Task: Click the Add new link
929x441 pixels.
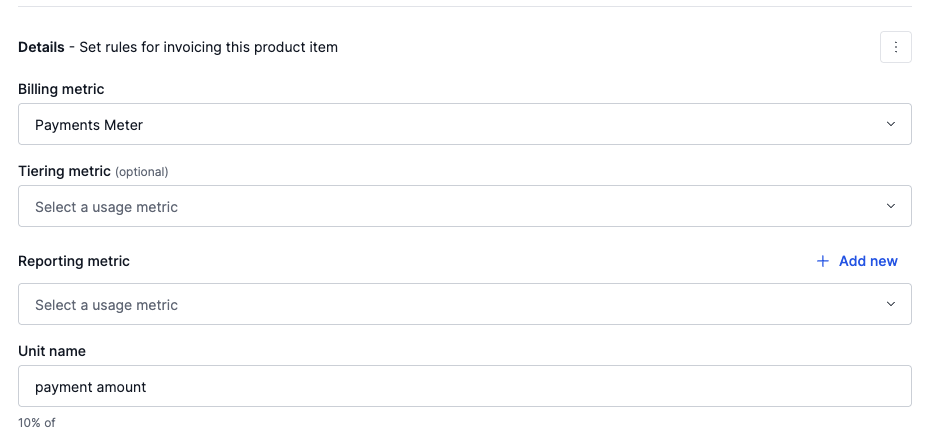Action: pos(867,261)
